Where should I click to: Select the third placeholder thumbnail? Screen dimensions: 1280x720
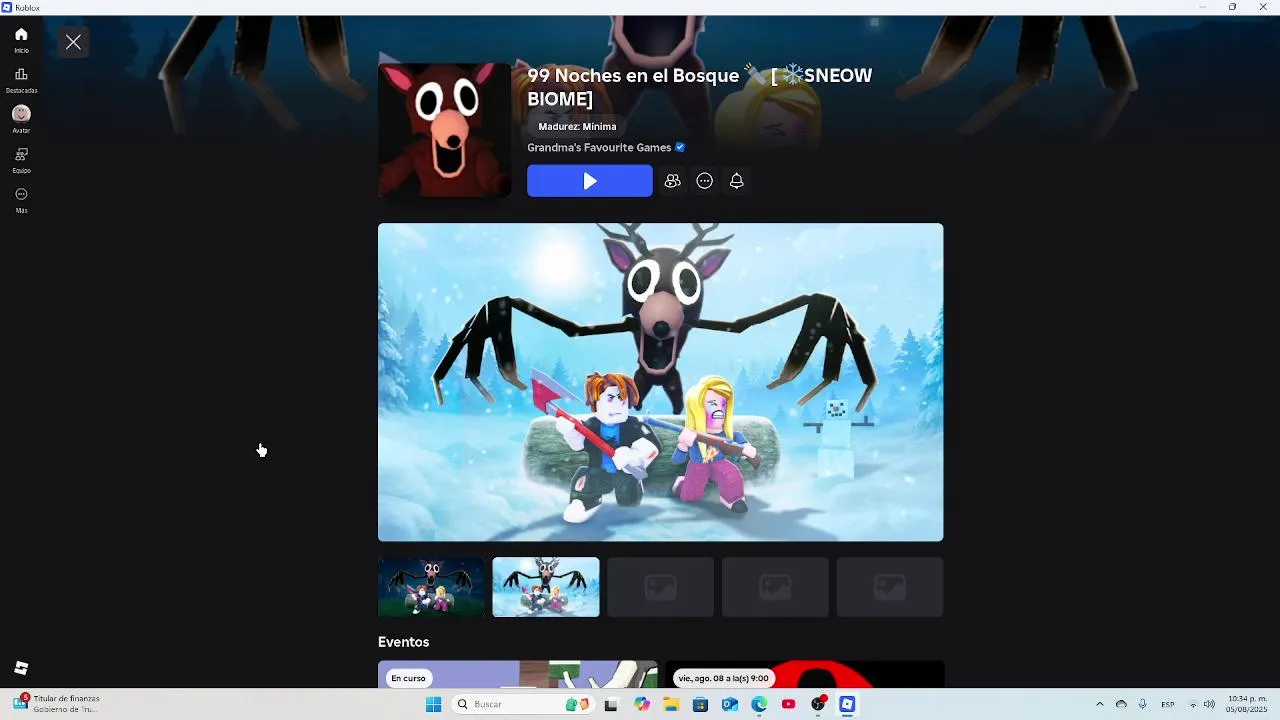tap(661, 587)
